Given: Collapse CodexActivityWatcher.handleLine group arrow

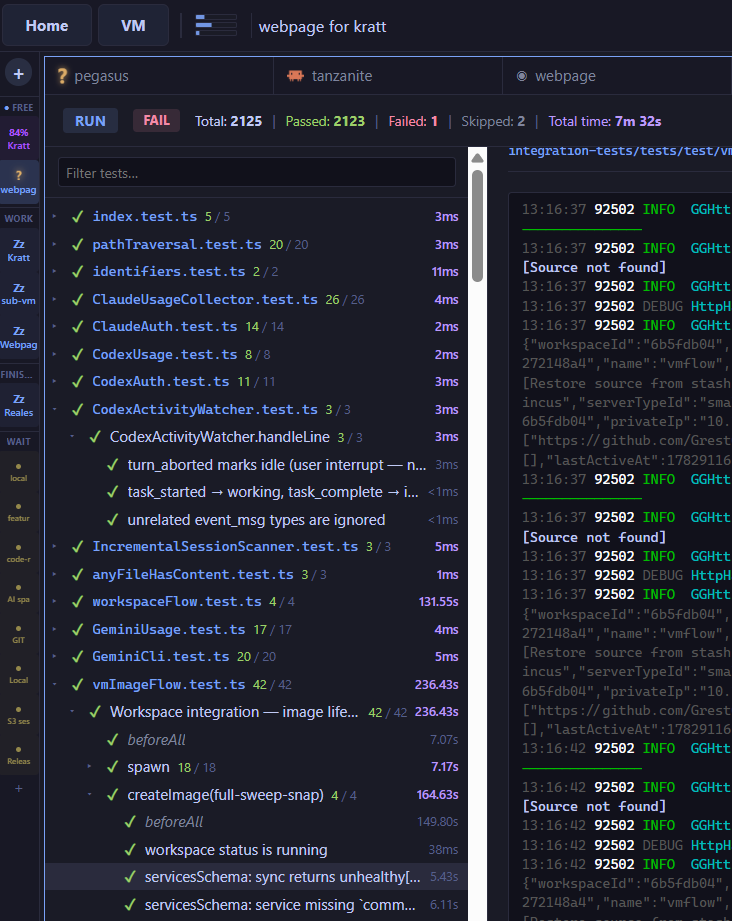Looking at the screenshot, I should tap(72, 436).
